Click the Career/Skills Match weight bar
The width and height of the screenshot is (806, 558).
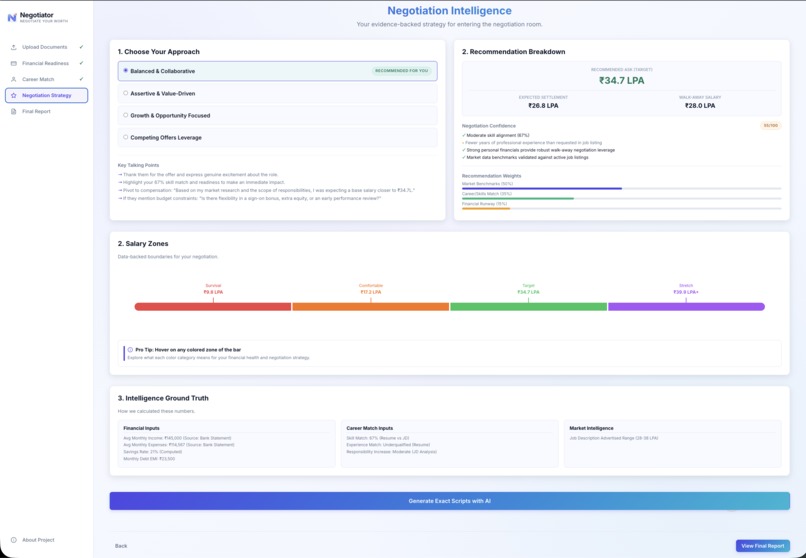click(x=621, y=198)
